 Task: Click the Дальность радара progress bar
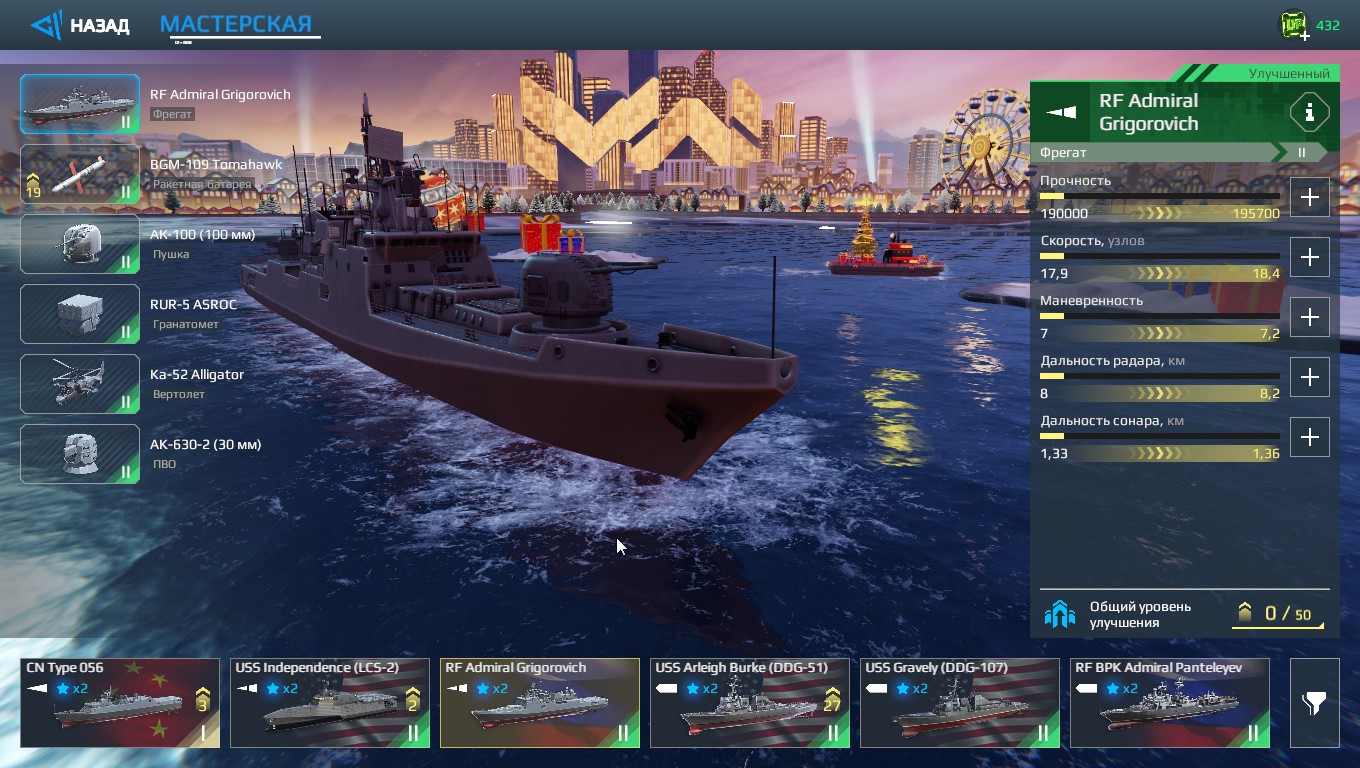click(1160, 376)
